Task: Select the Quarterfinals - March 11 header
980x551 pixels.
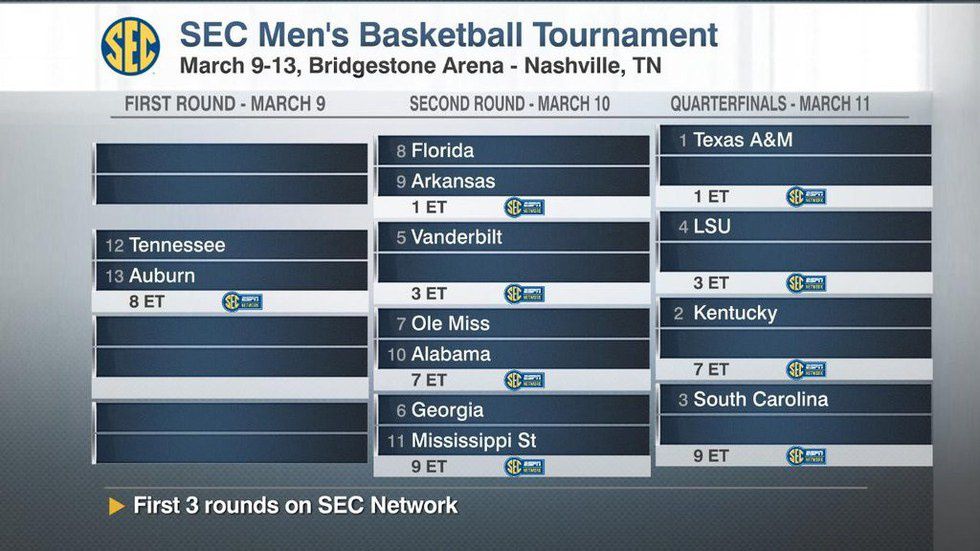Action: pos(770,104)
